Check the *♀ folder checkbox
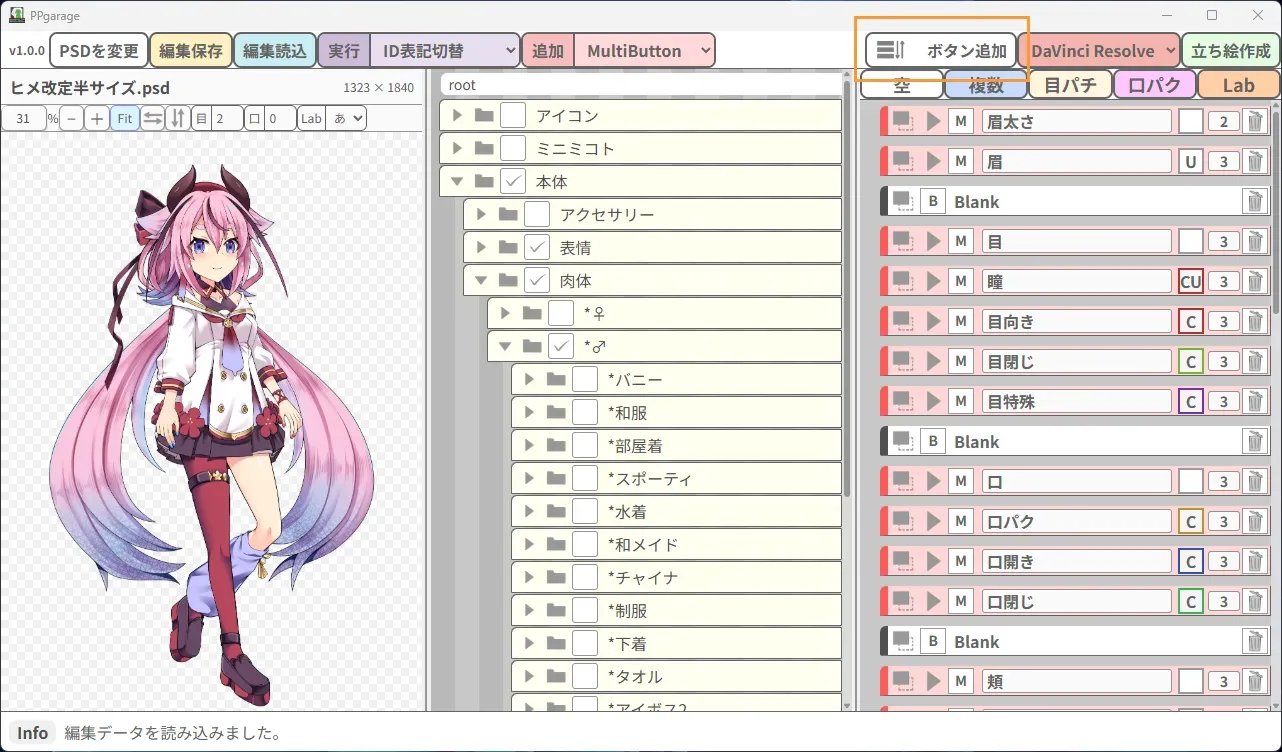The height and width of the screenshot is (752, 1282). tap(561, 313)
